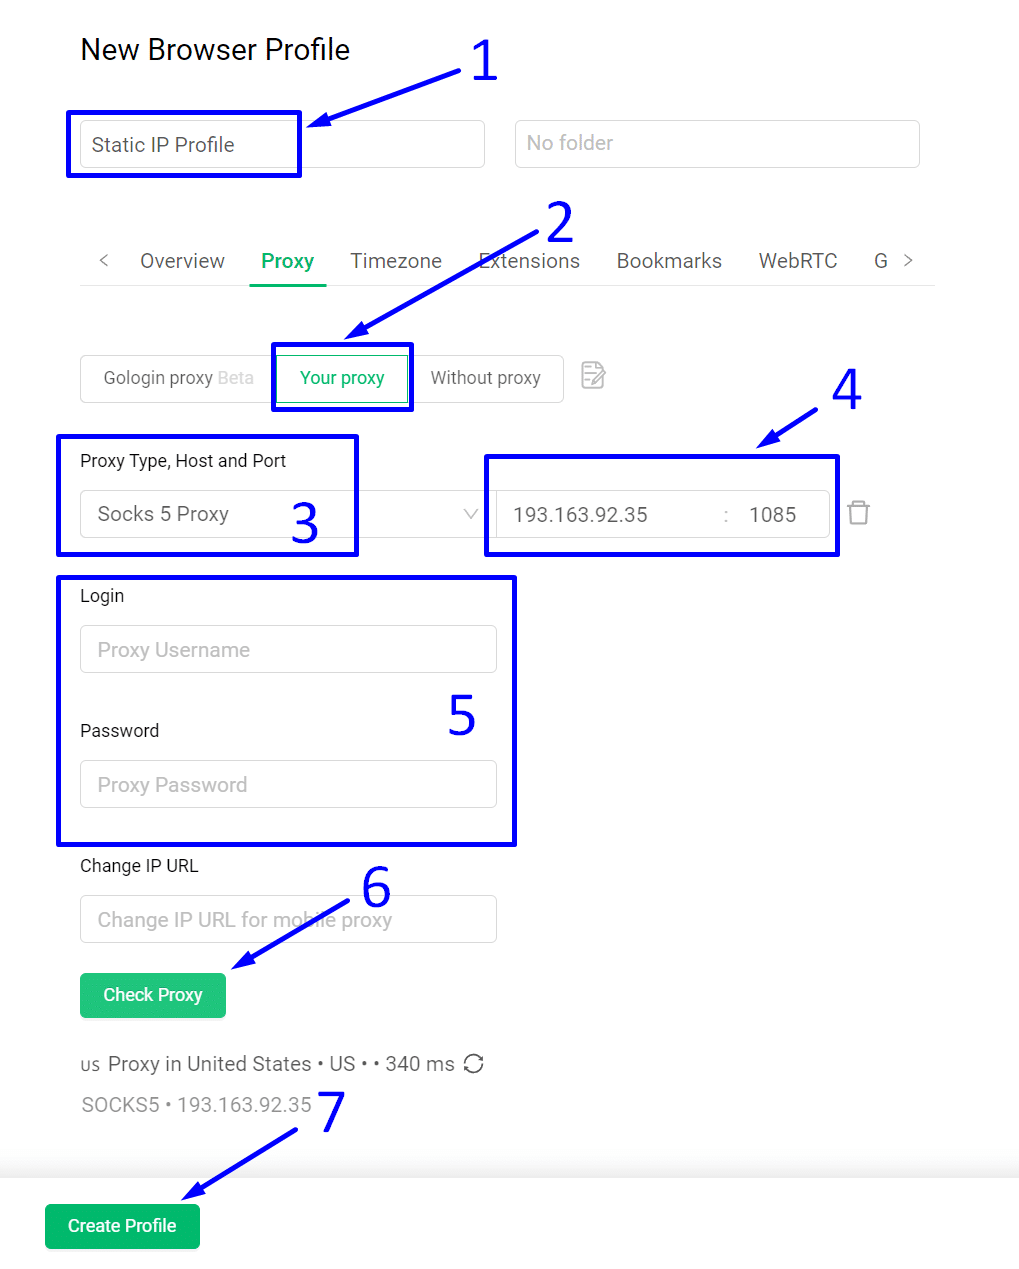Switch to Without proxy mode

tap(486, 378)
